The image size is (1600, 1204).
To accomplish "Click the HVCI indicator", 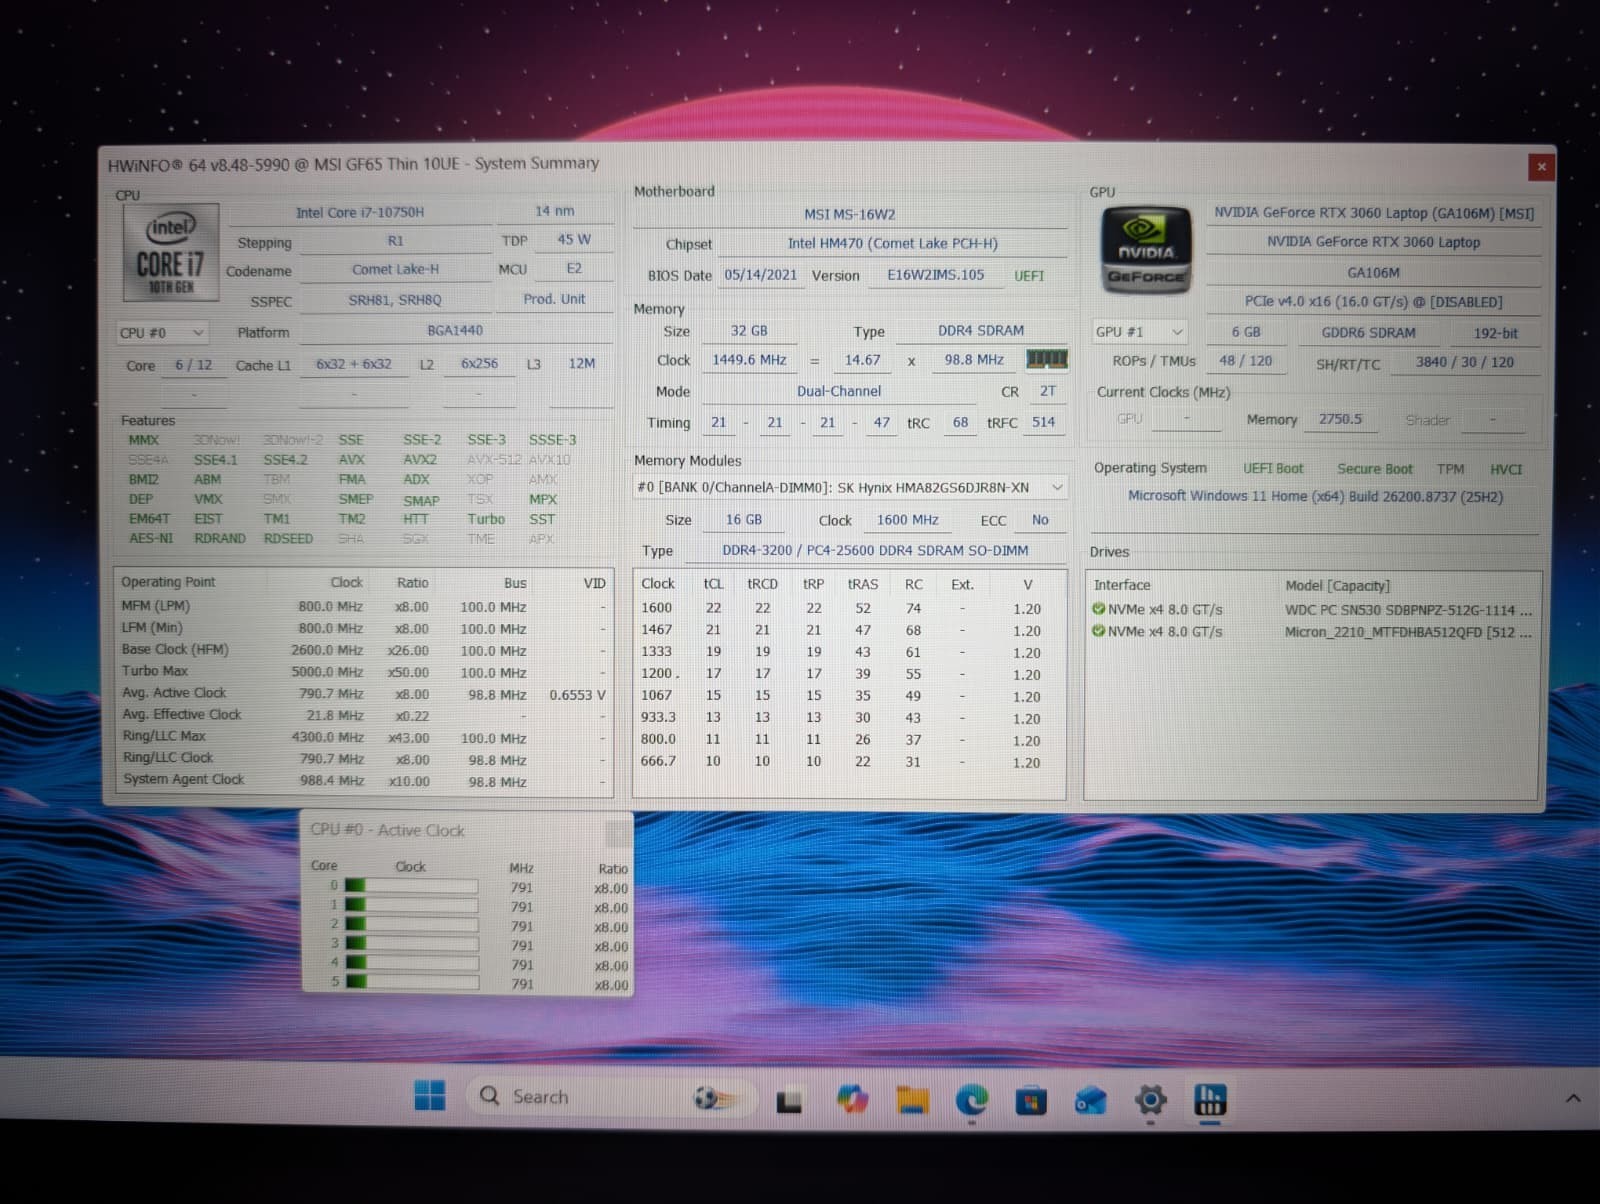I will coord(1506,469).
